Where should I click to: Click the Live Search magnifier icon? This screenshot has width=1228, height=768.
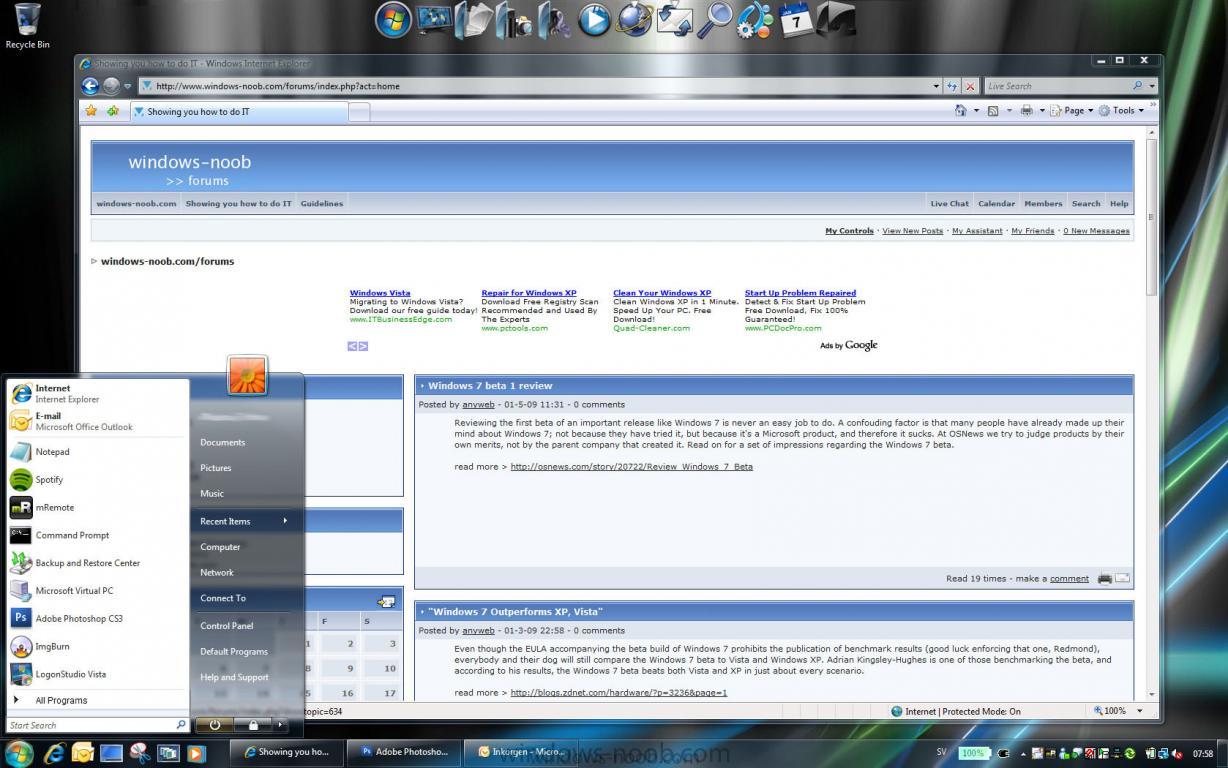click(1137, 86)
